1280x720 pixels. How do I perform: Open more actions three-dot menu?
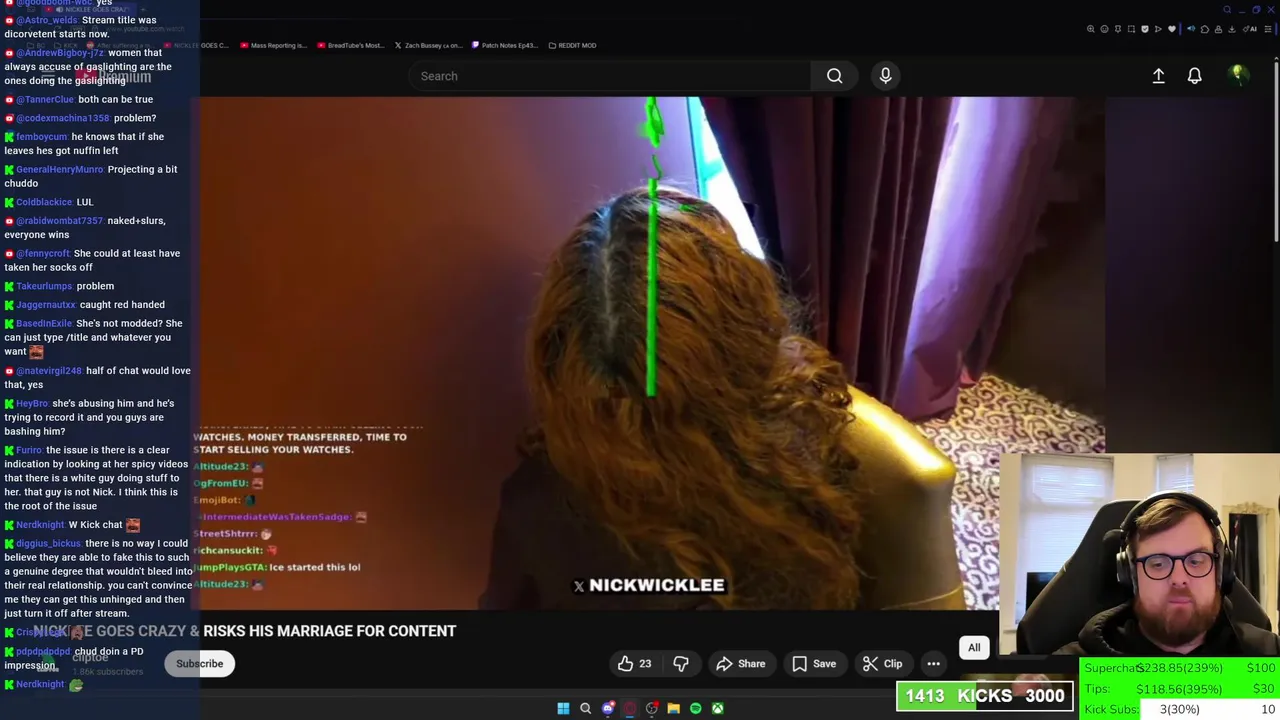point(933,663)
